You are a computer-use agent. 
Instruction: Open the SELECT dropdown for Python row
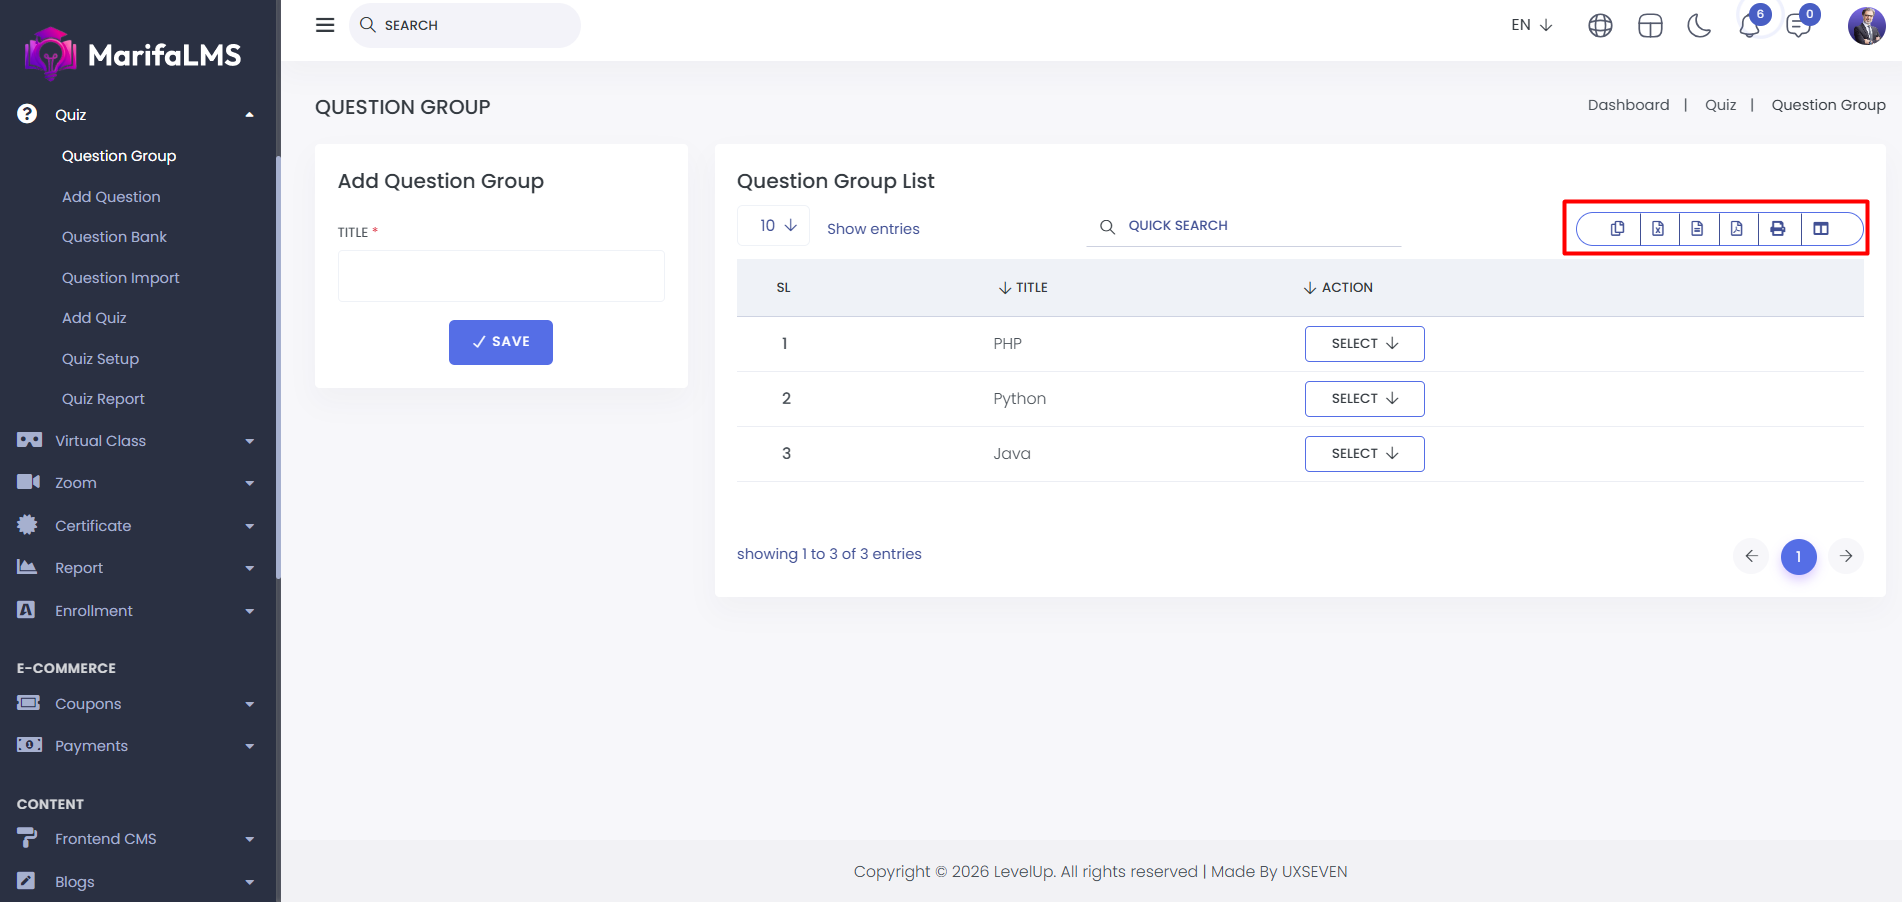[x=1364, y=399]
